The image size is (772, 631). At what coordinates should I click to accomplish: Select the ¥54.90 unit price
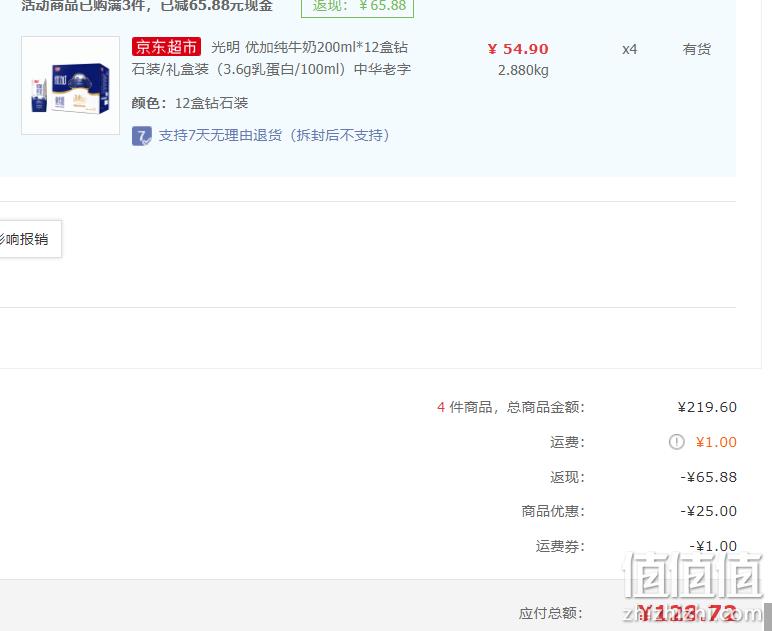[518, 49]
